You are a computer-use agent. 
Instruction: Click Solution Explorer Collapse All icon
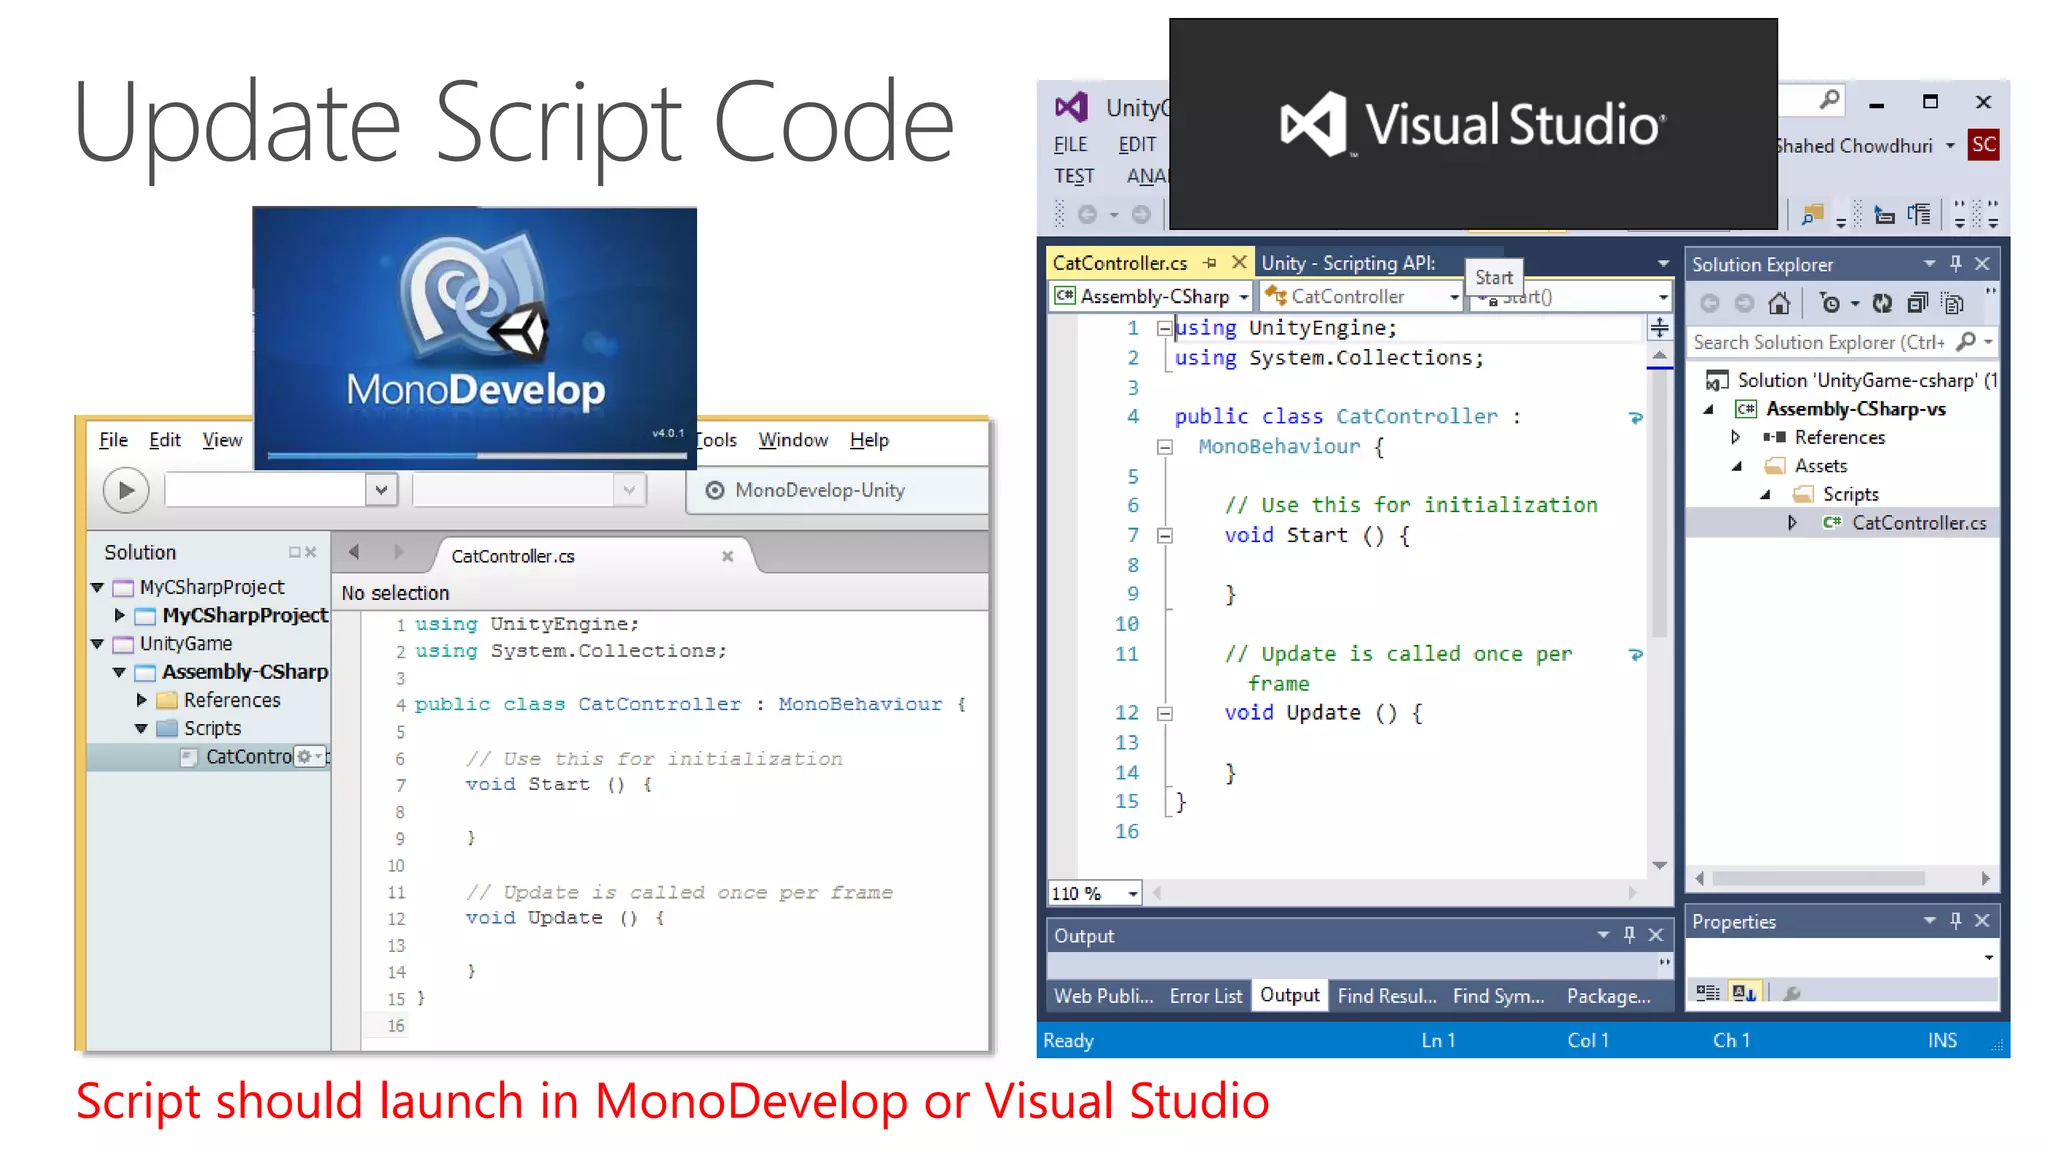(x=1917, y=303)
